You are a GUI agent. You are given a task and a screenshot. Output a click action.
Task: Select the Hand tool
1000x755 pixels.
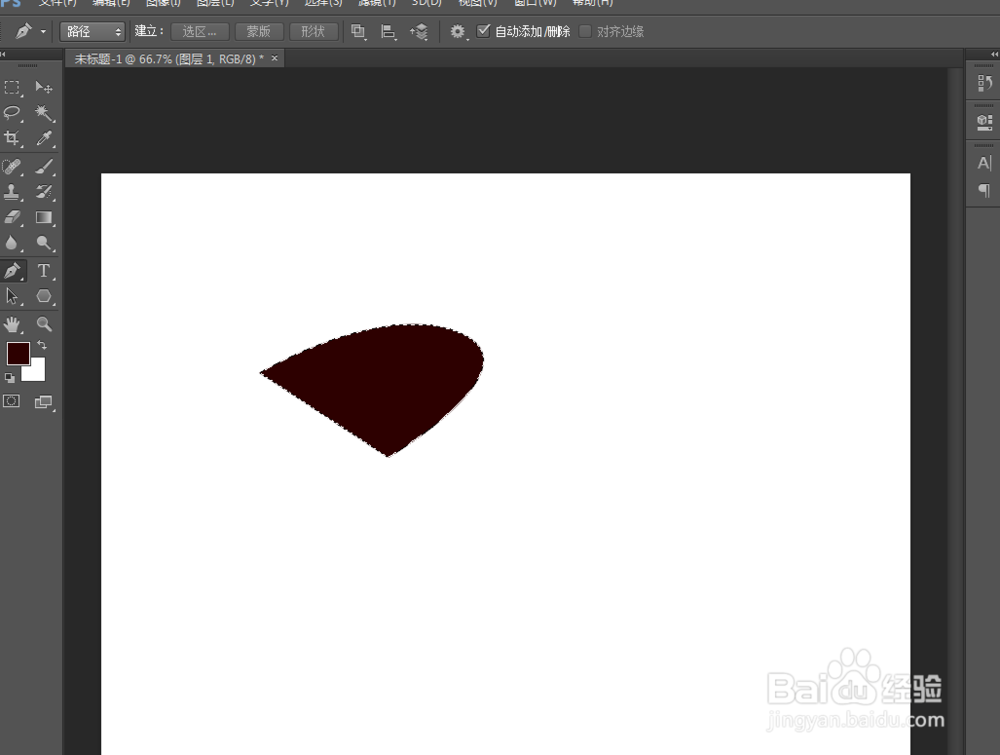(x=12, y=325)
